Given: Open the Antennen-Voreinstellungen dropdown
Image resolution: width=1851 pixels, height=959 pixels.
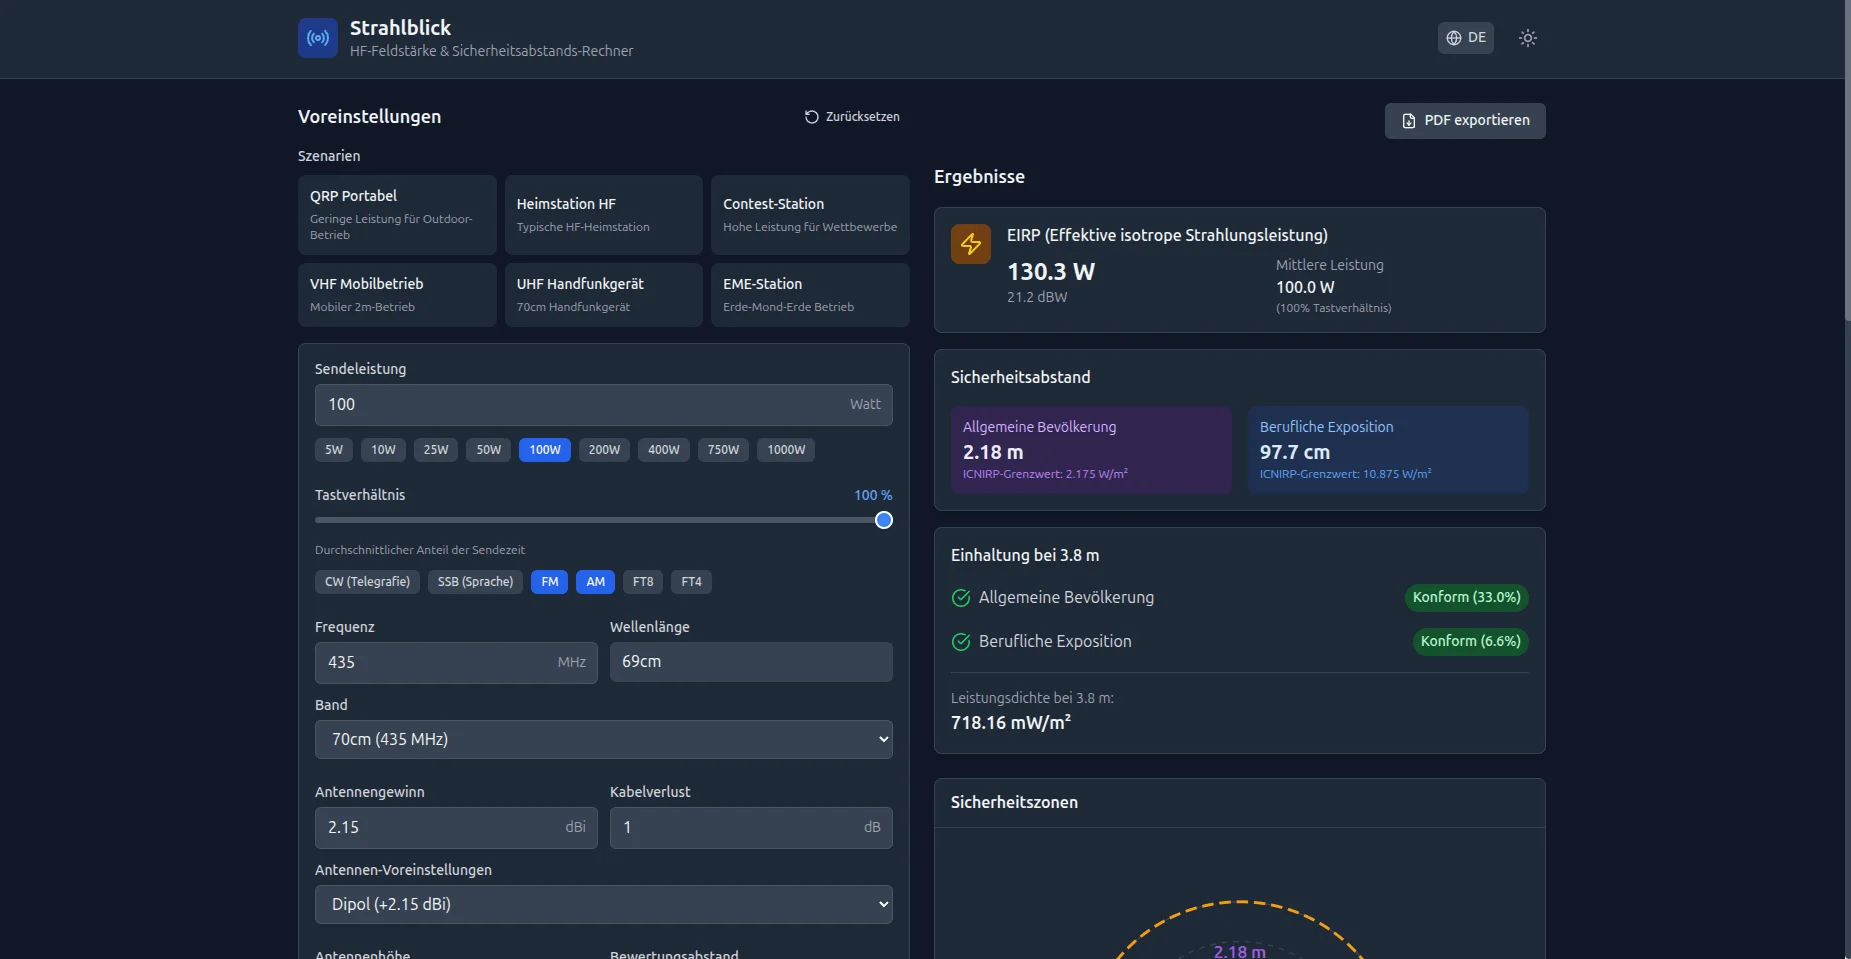Looking at the screenshot, I should coord(603,903).
